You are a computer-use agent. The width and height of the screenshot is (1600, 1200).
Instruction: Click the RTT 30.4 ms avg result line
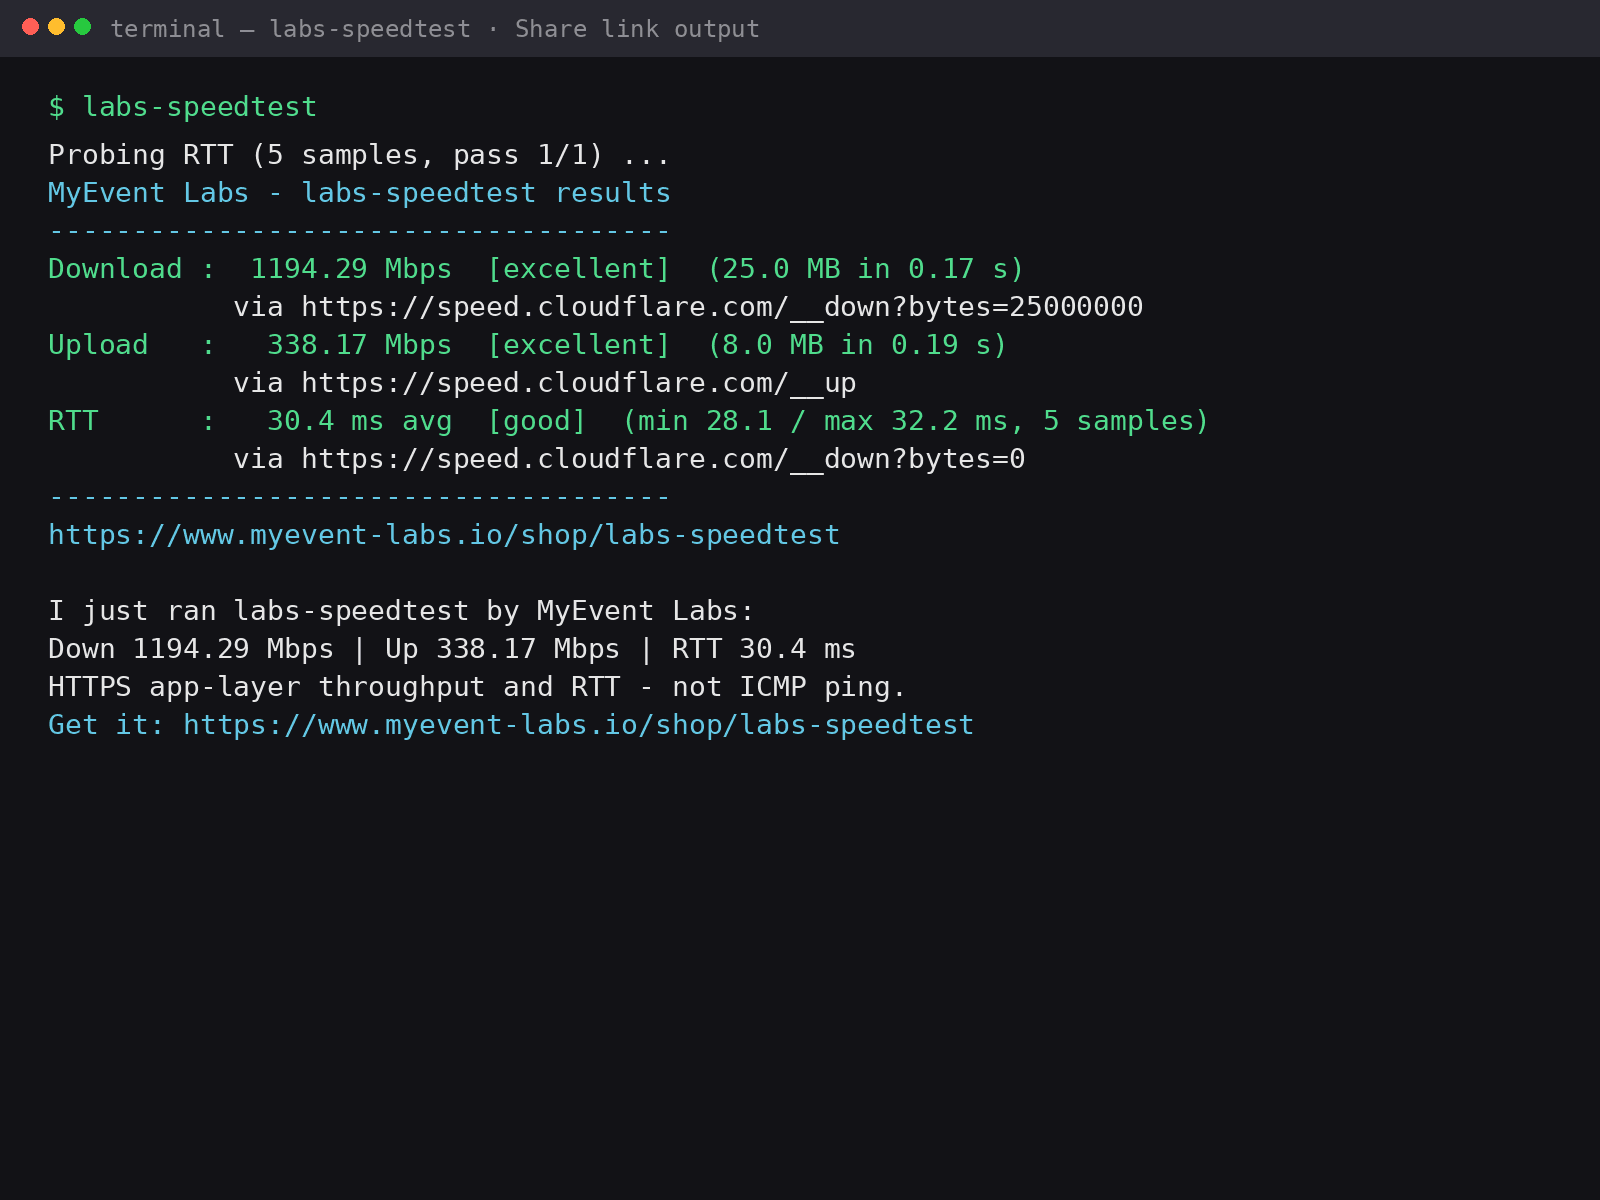(628, 421)
